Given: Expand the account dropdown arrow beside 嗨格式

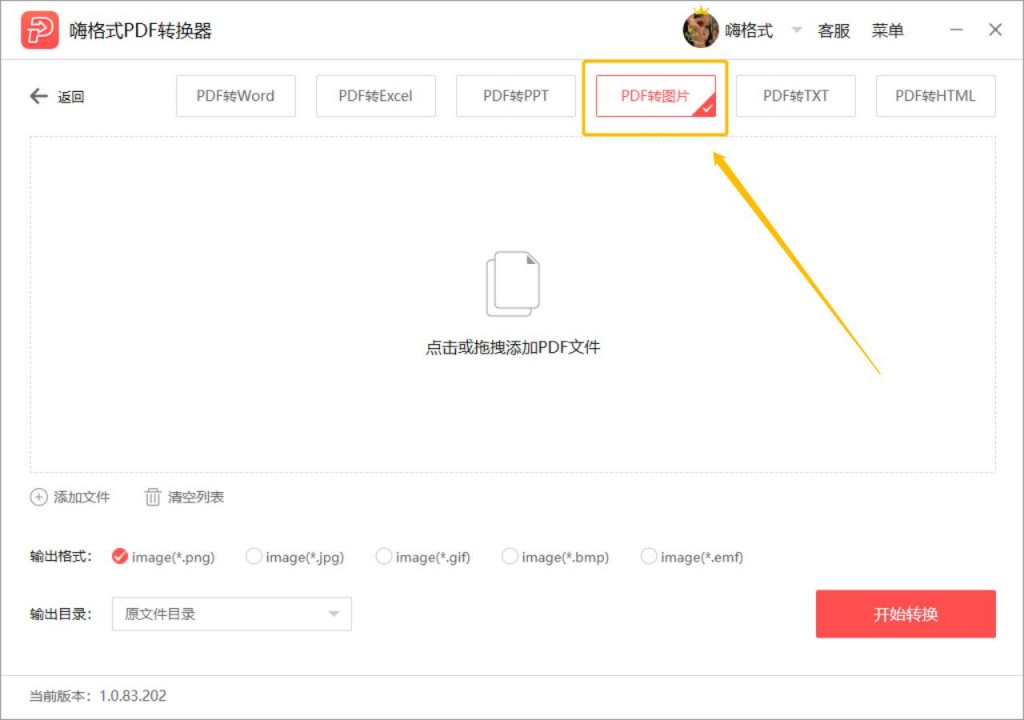Looking at the screenshot, I should pos(796,30).
